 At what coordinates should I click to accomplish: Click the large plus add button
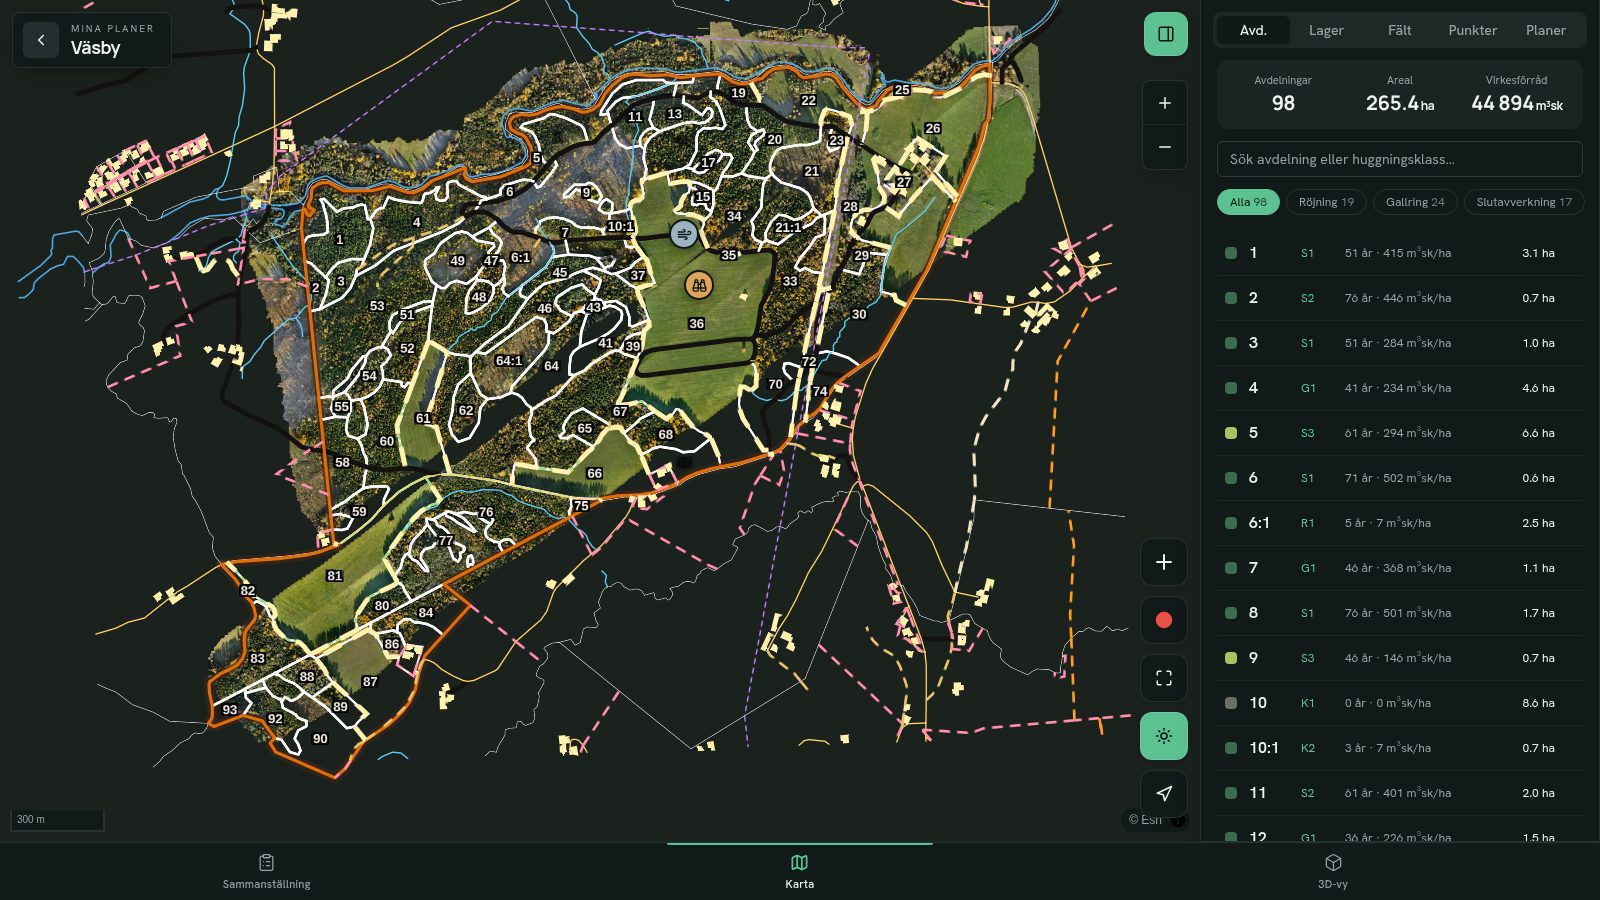[1164, 562]
